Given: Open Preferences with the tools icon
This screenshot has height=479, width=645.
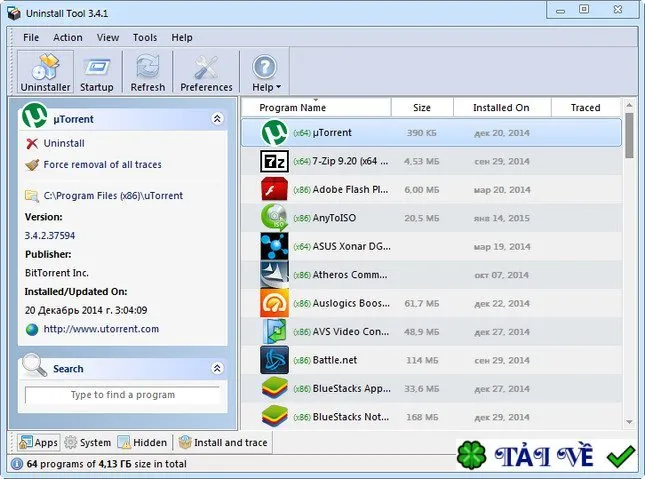Looking at the screenshot, I should coord(206,72).
